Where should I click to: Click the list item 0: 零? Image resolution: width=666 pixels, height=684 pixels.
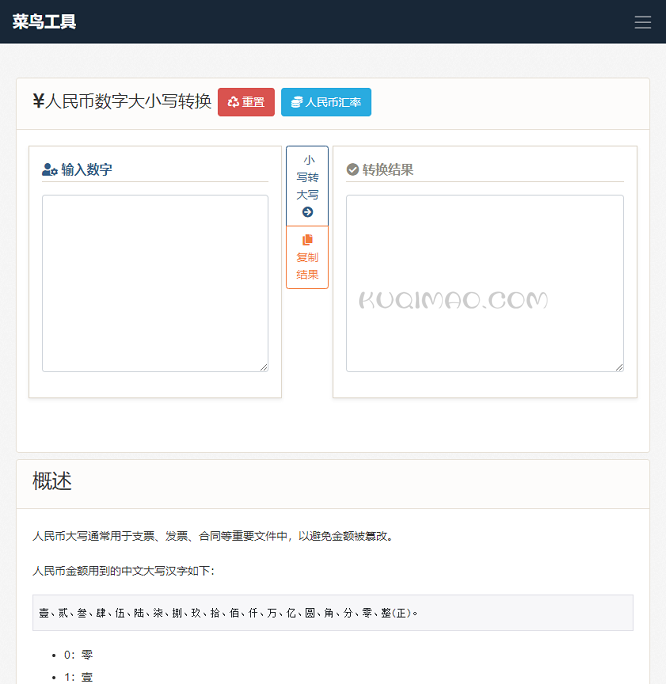(79, 655)
